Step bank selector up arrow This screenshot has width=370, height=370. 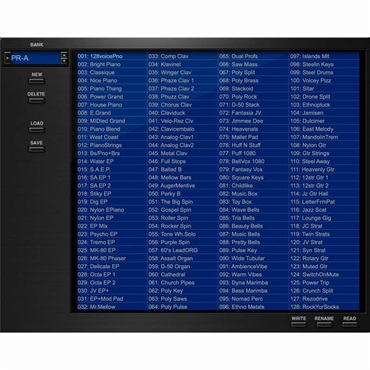(x=64, y=55)
